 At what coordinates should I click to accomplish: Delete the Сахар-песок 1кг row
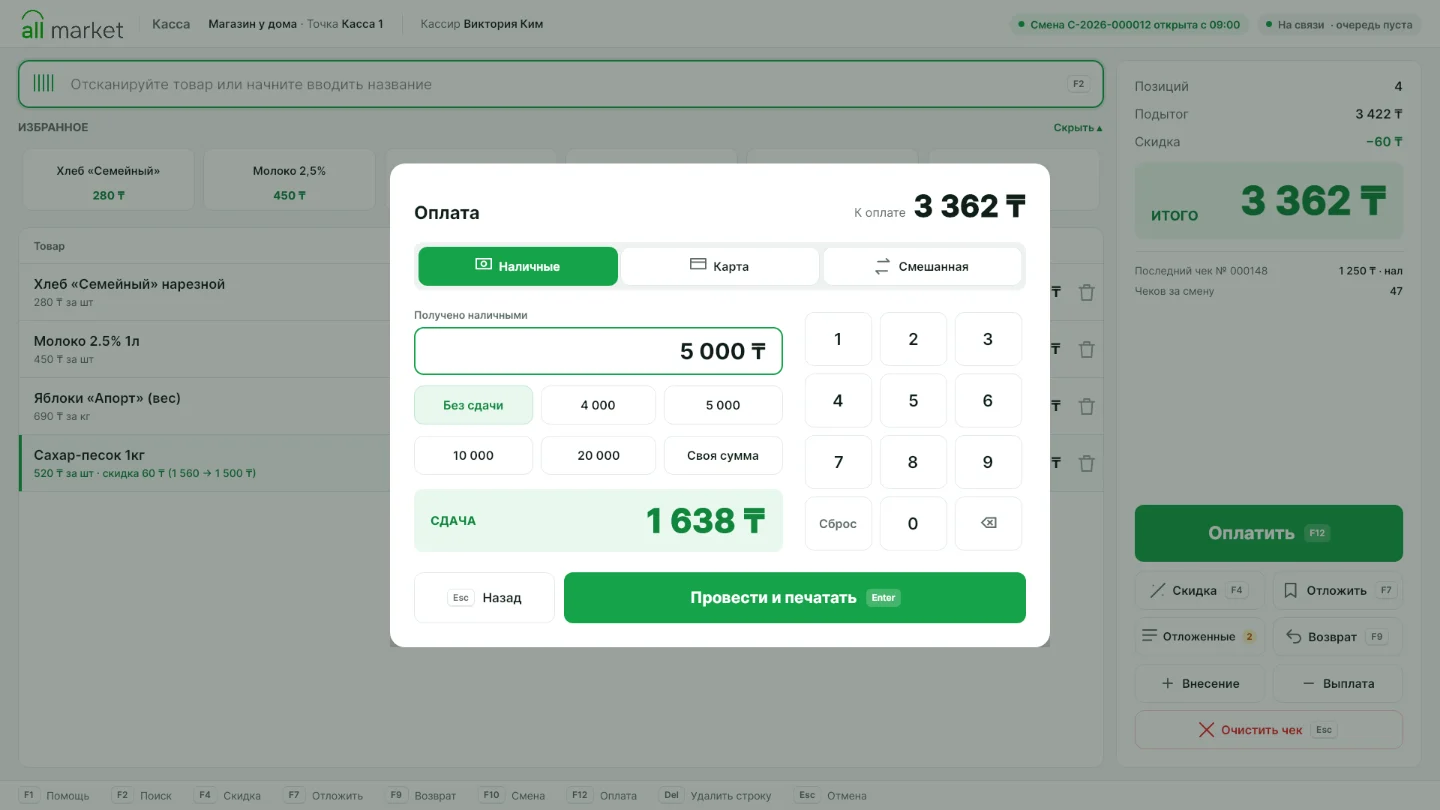(x=1086, y=463)
